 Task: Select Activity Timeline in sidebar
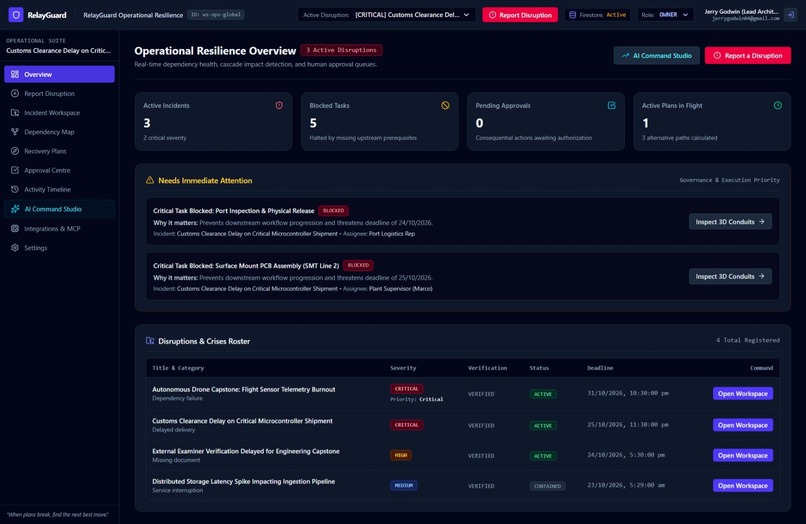click(60, 189)
